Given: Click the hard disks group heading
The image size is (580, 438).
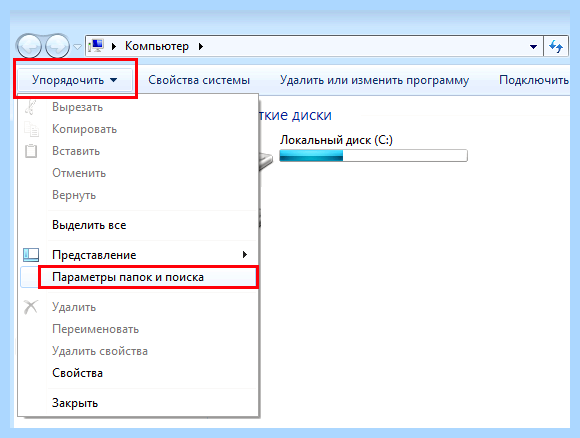Looking at the screenshot, I should (x=295, y=115).
